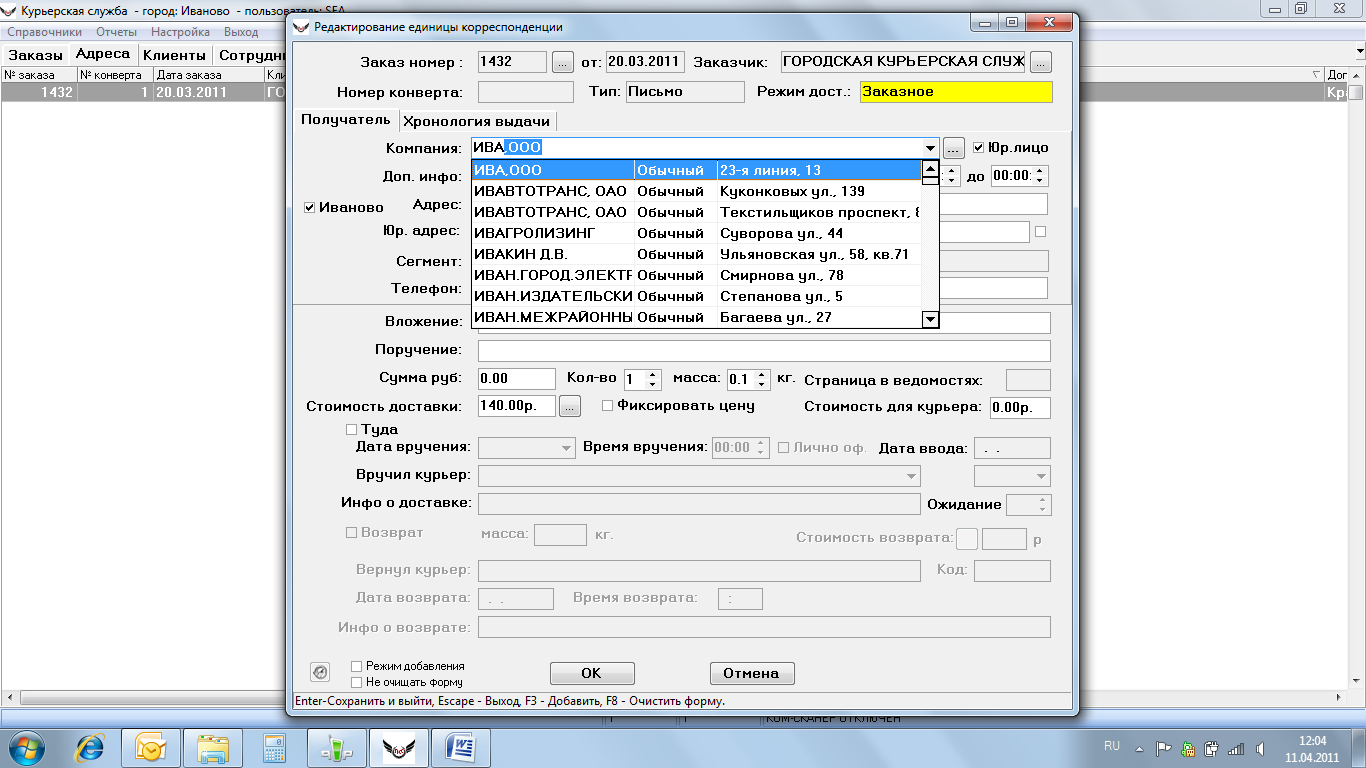Open network signal icon in system tray
Viewport: 1366px width, 768px height.
[x=1235, y=747]
